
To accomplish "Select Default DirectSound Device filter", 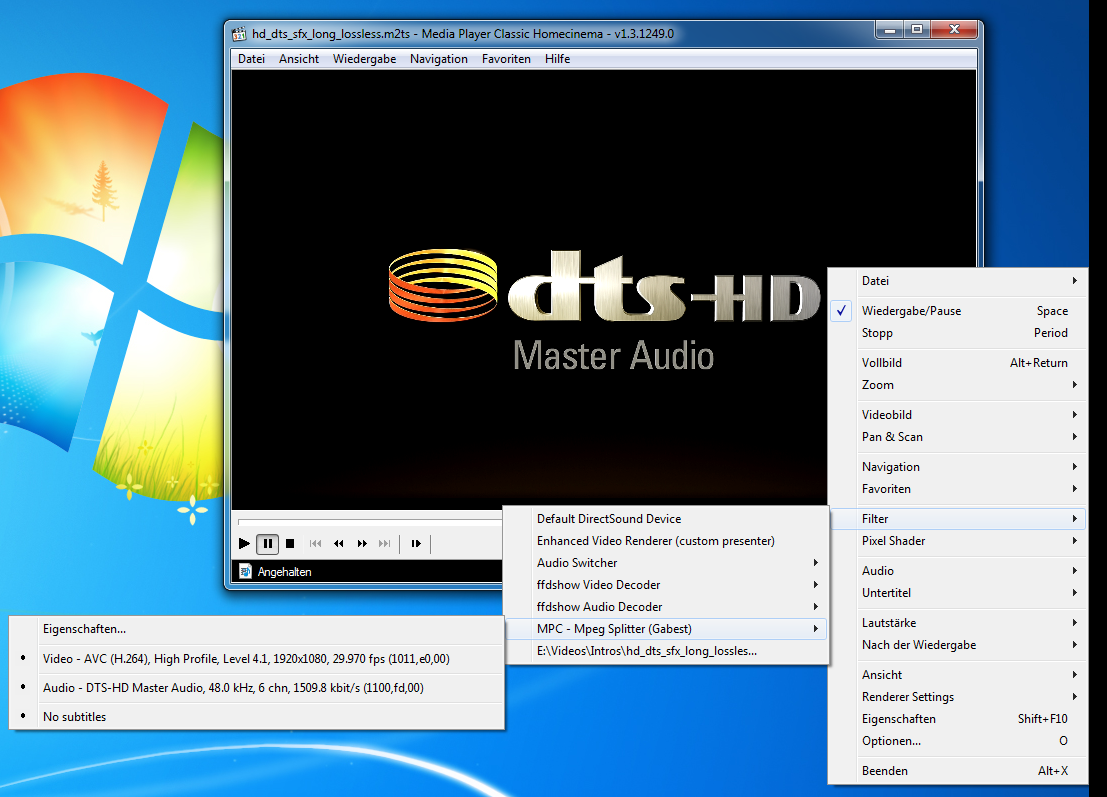I will point(666,519).
